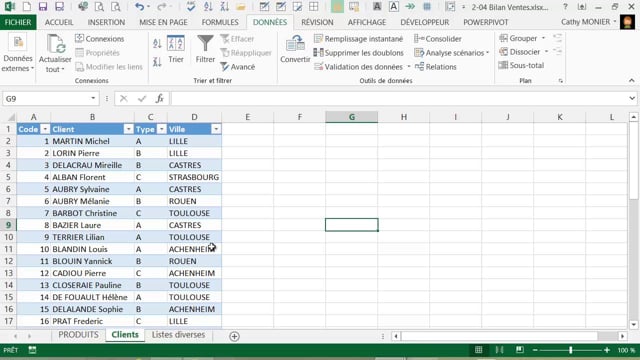Open the Plan group dialog launcher
640x360 pixels.
[560, 81]
